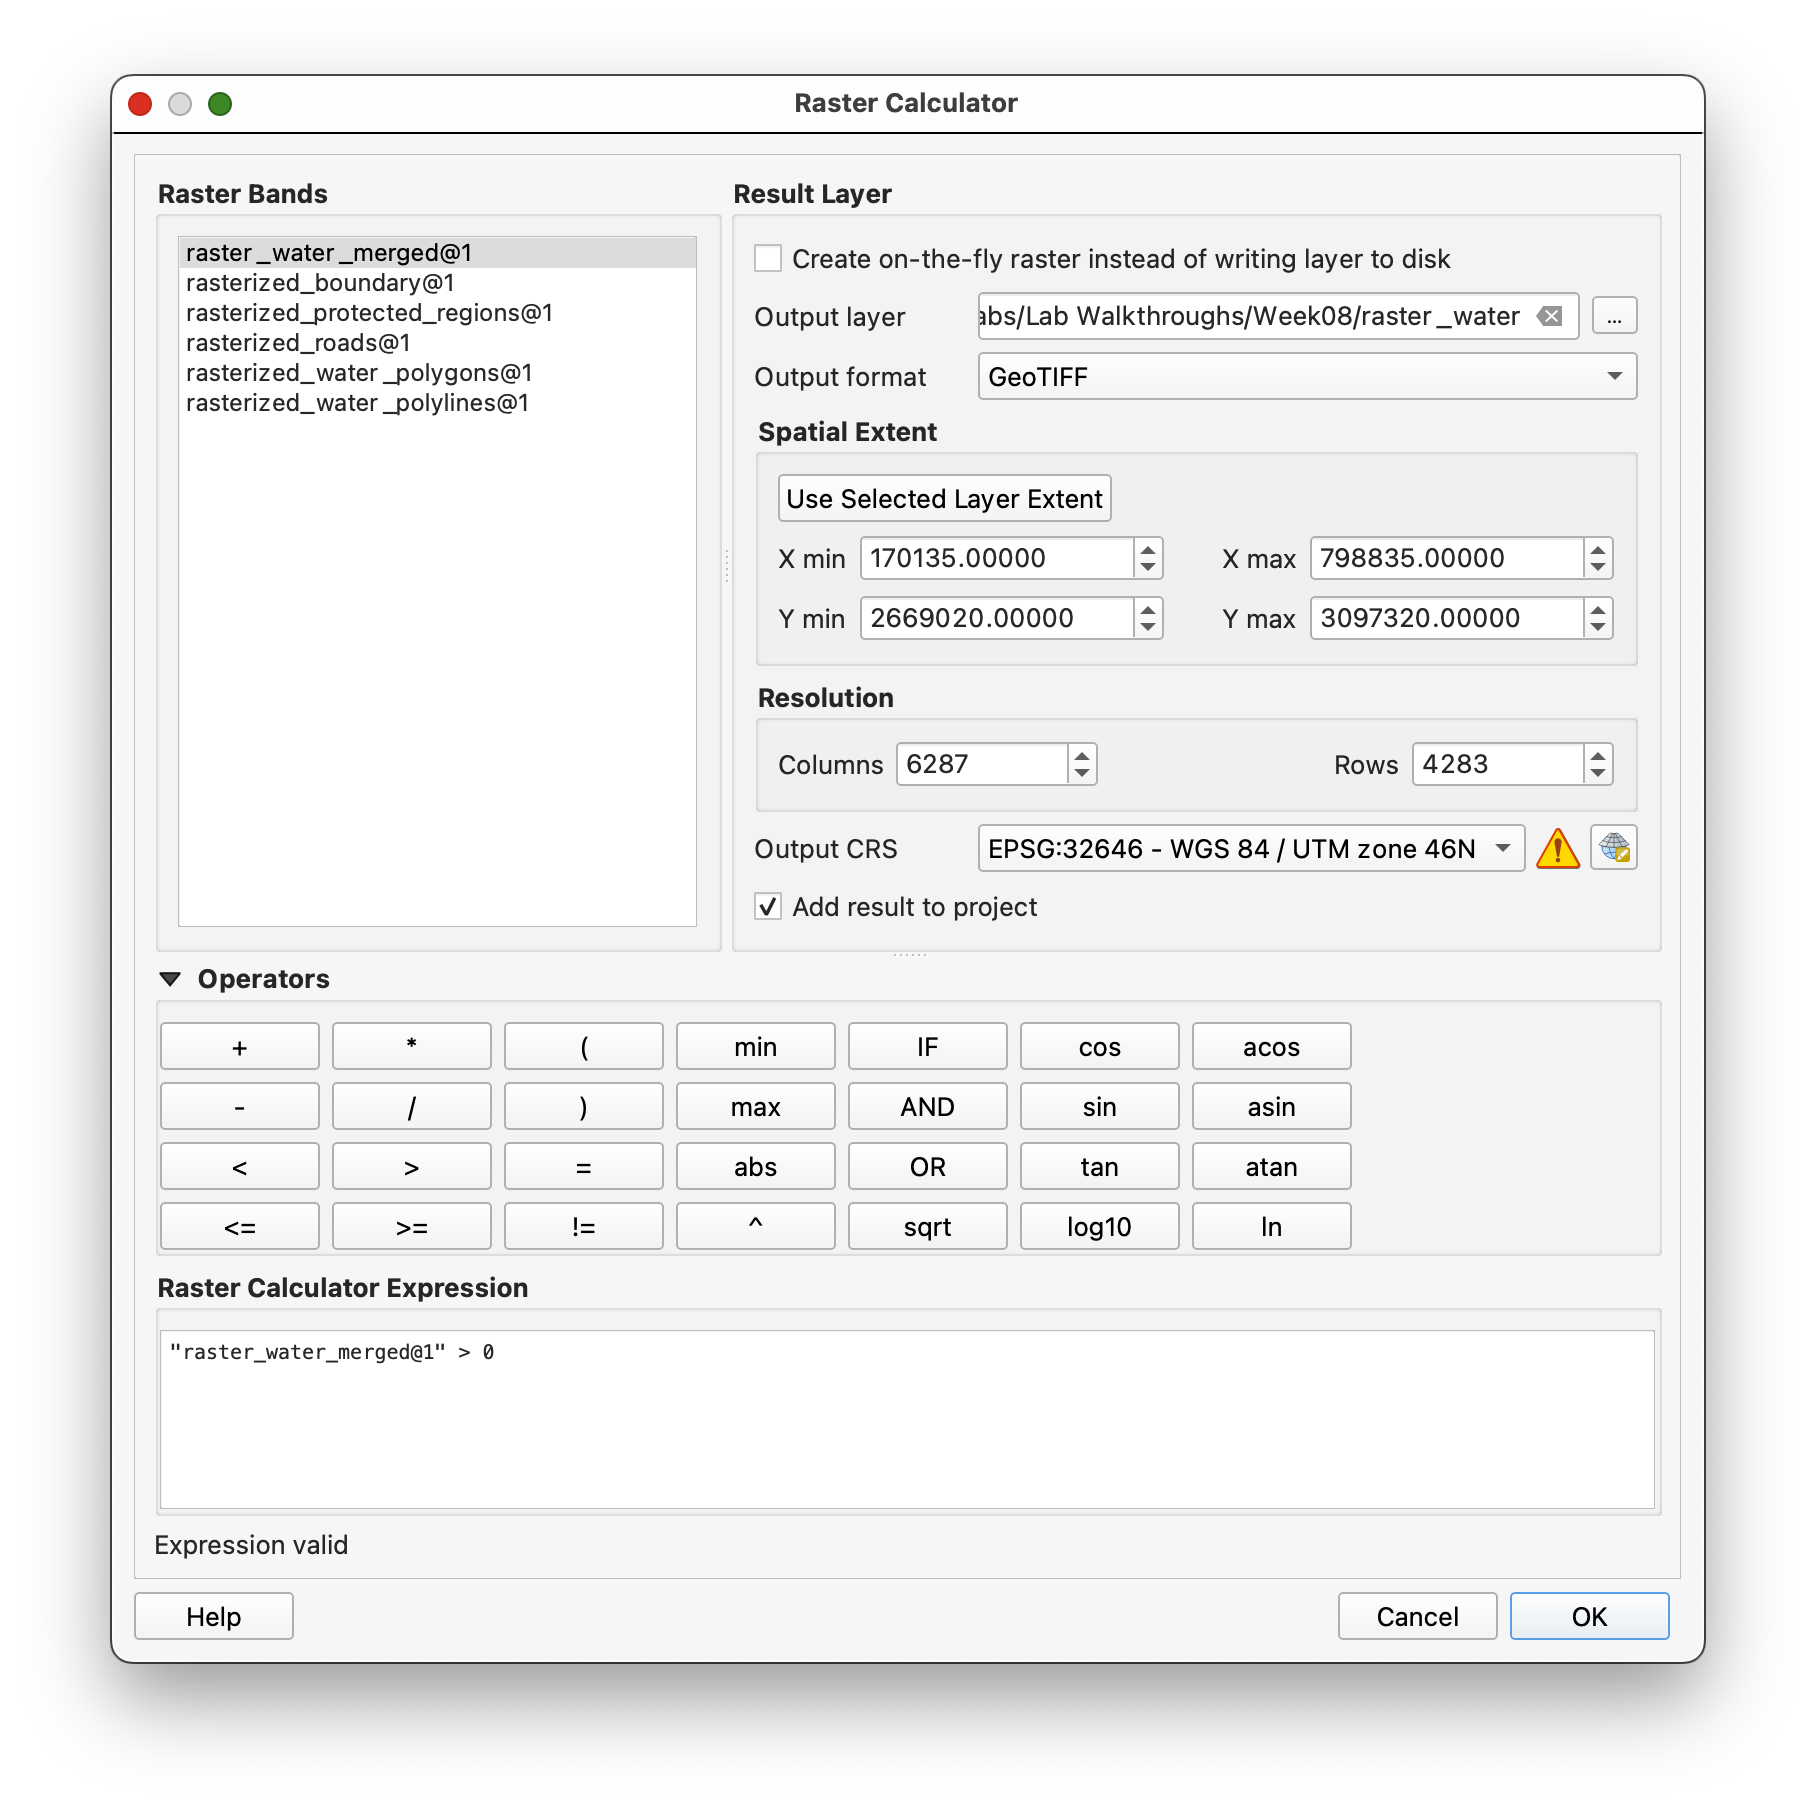Open the Output CRS EPSG:32646 dropdown

point(1251,849)
